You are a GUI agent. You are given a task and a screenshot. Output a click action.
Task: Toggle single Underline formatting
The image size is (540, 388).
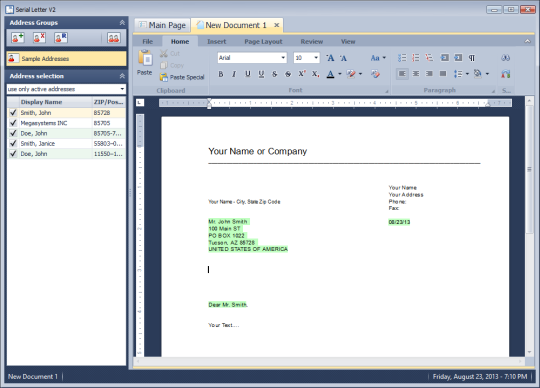coord(248,74)
